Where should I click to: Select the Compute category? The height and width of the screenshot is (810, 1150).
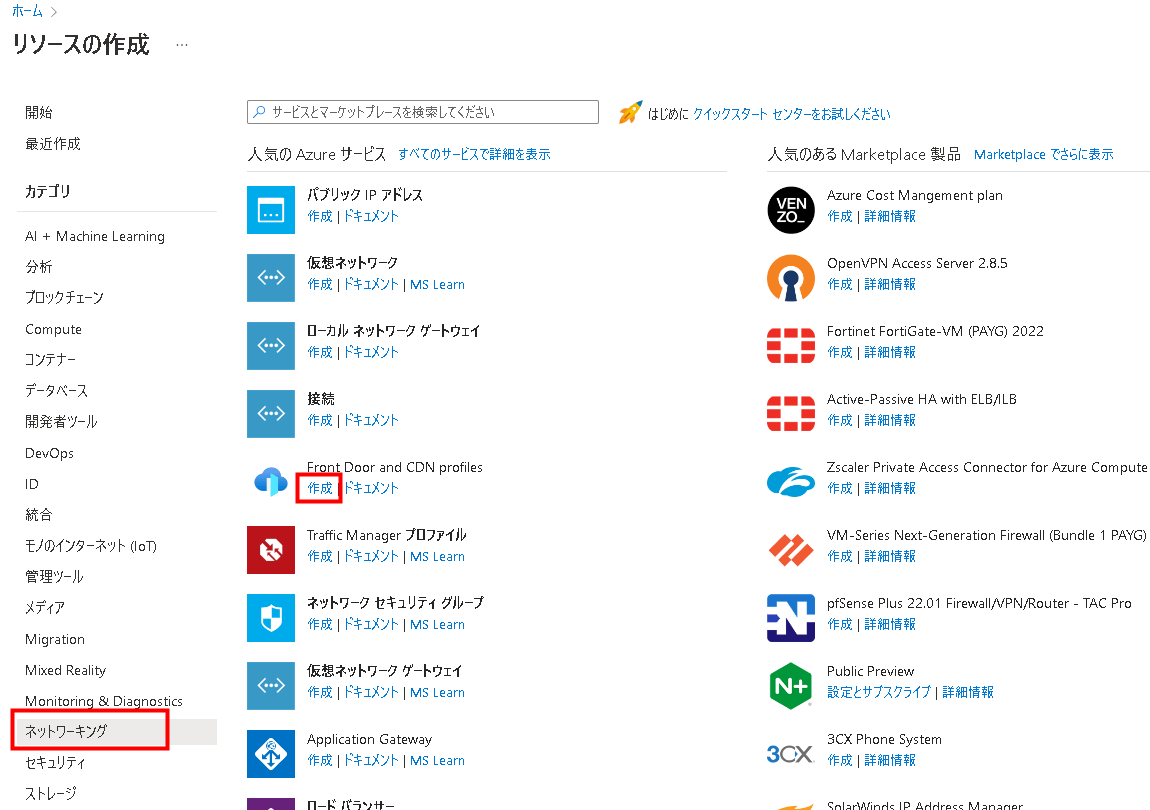54,329
